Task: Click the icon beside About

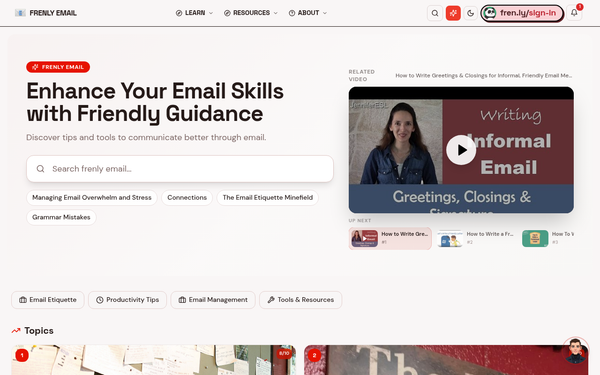Action: click(292, 13)
